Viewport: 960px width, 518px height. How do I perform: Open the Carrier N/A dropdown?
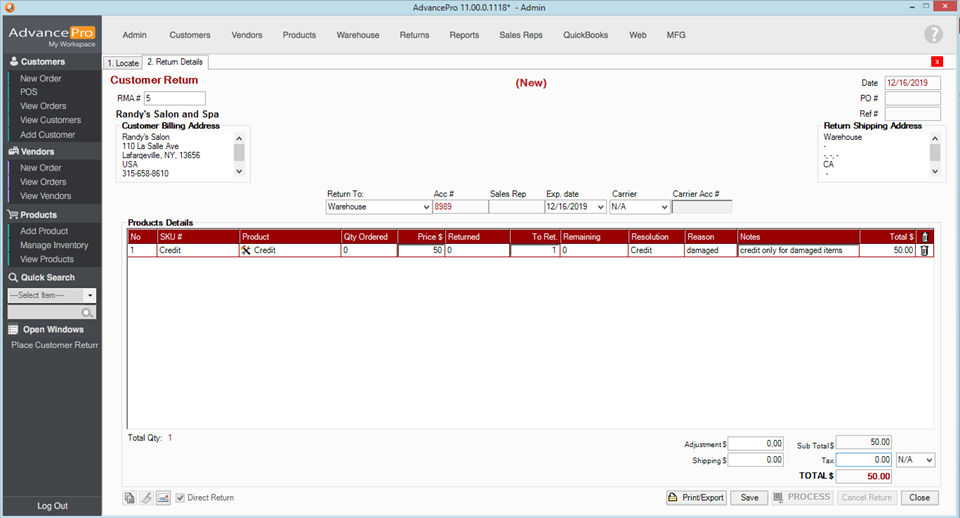pos(662,207)
